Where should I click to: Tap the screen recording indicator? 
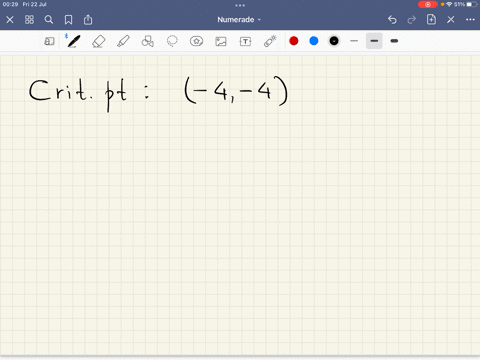tap(428, 4)
